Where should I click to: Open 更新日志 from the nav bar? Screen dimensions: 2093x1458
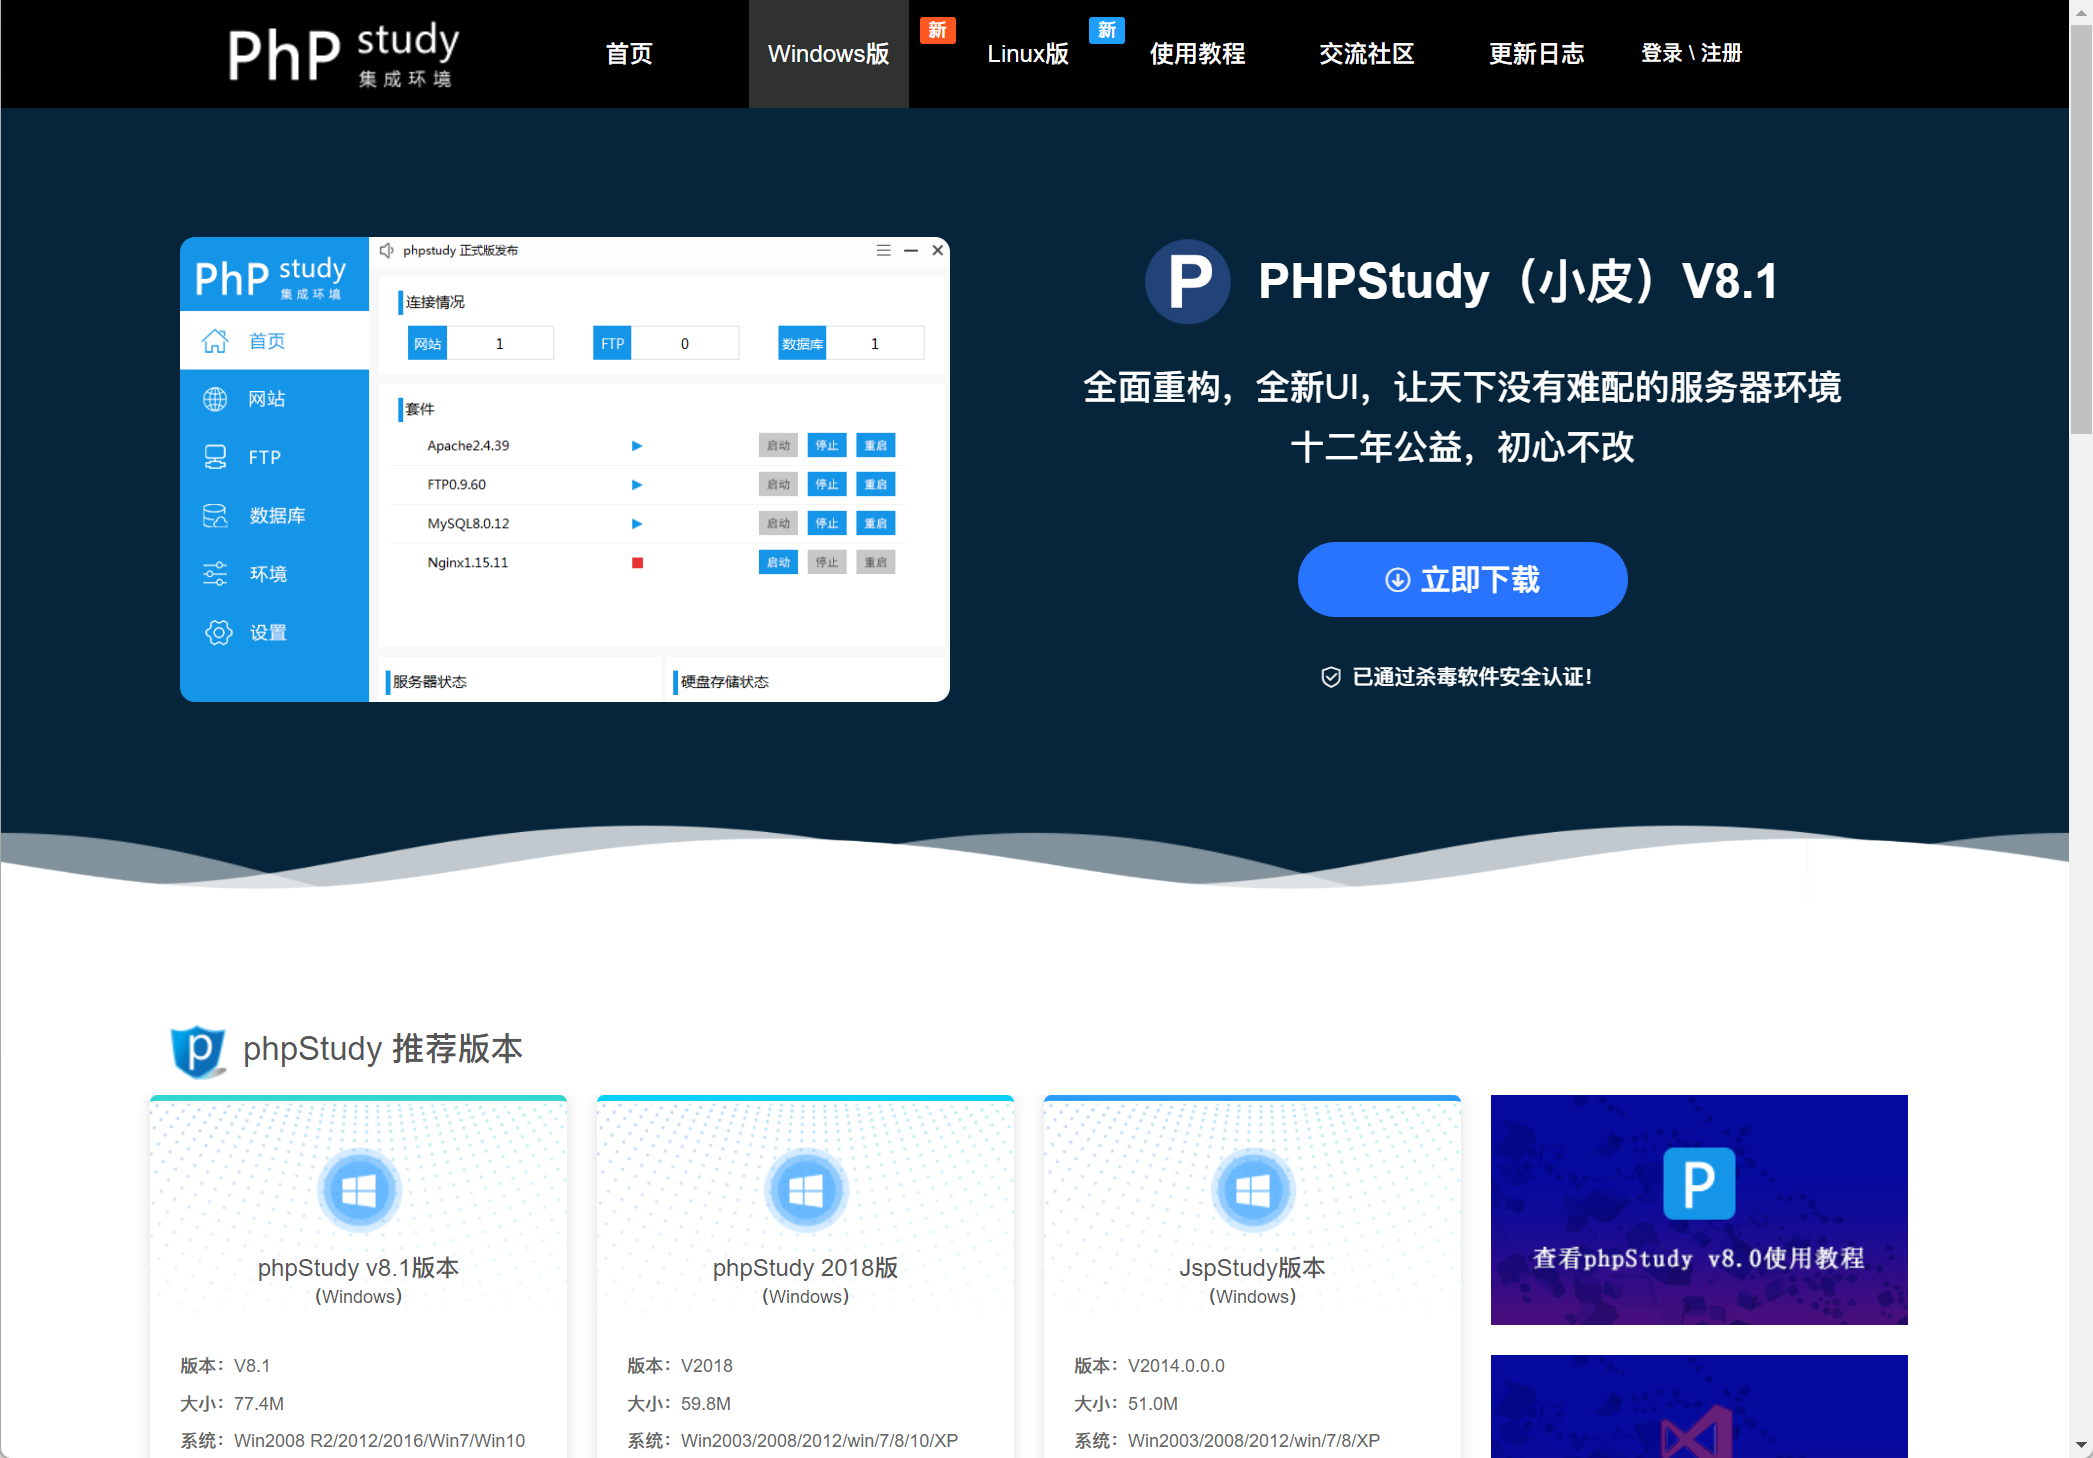1536,54
